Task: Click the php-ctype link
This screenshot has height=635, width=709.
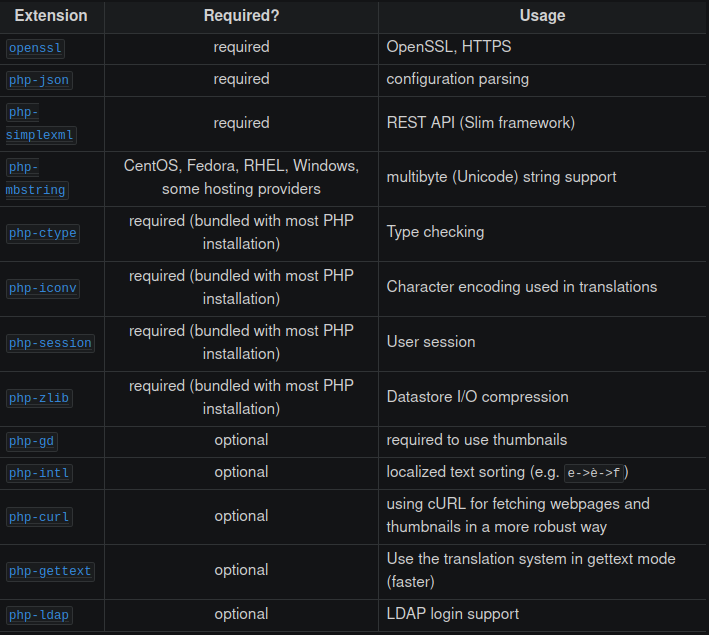Action: 42,233
